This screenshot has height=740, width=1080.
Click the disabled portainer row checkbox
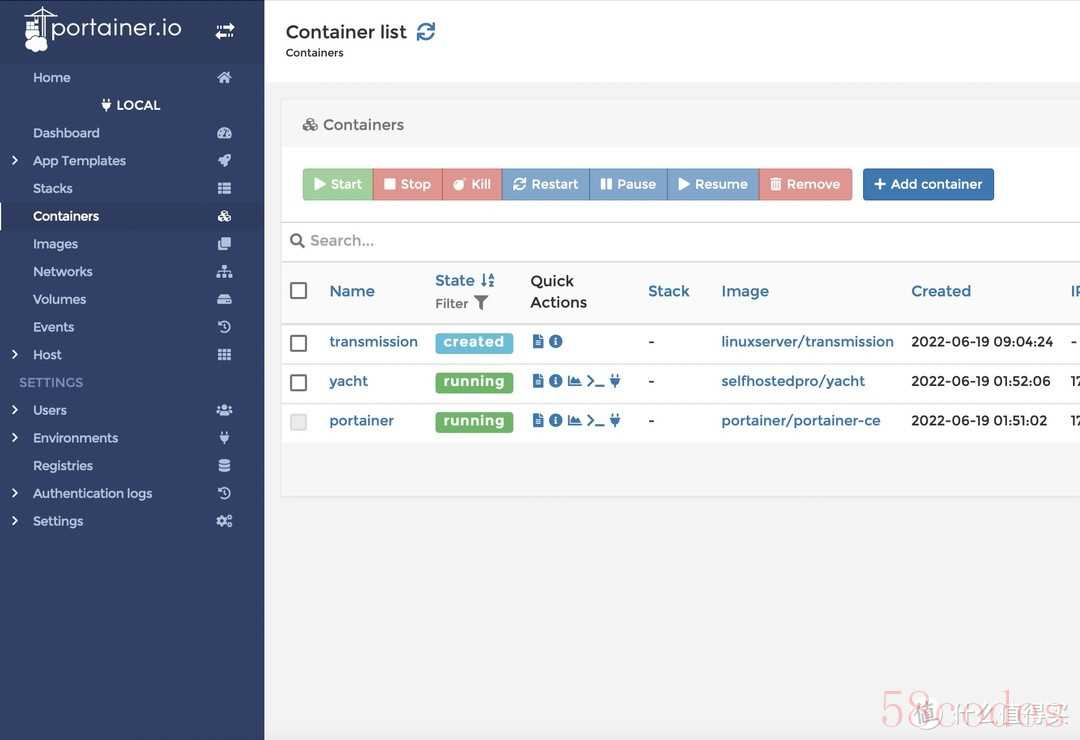[x=298, y=422]
